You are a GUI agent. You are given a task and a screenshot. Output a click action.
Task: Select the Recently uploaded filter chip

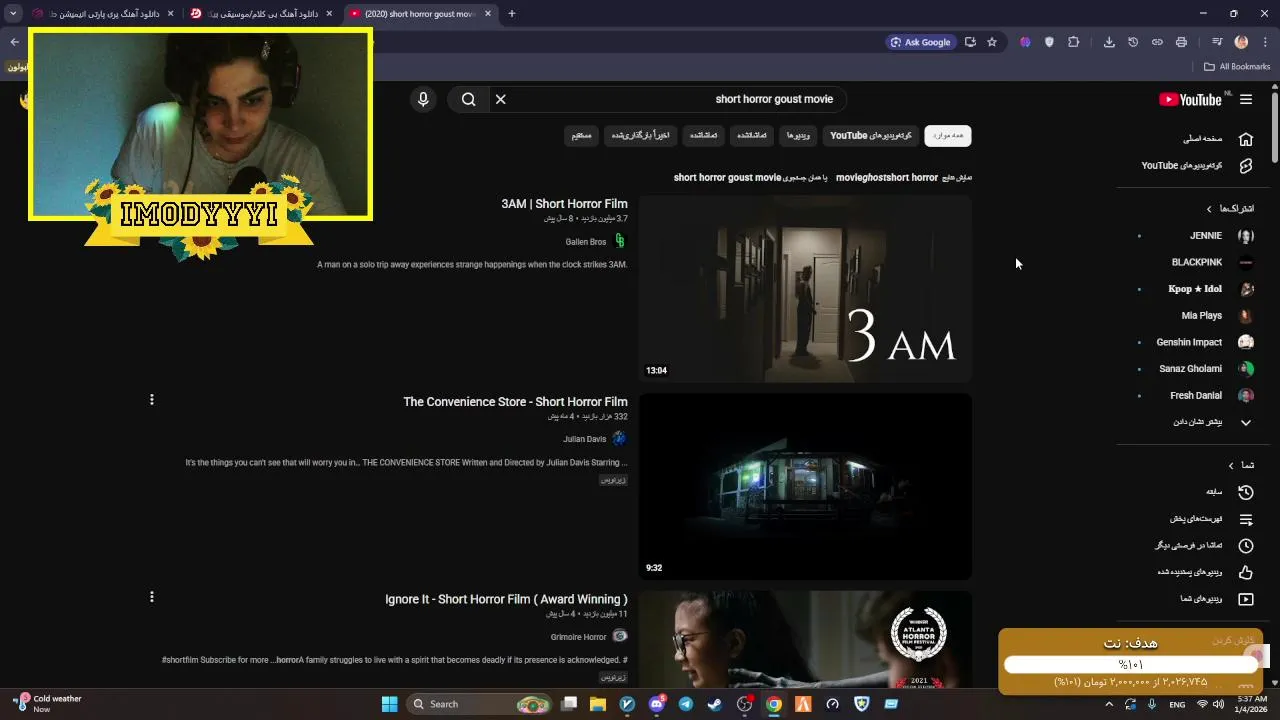point(641,135)
